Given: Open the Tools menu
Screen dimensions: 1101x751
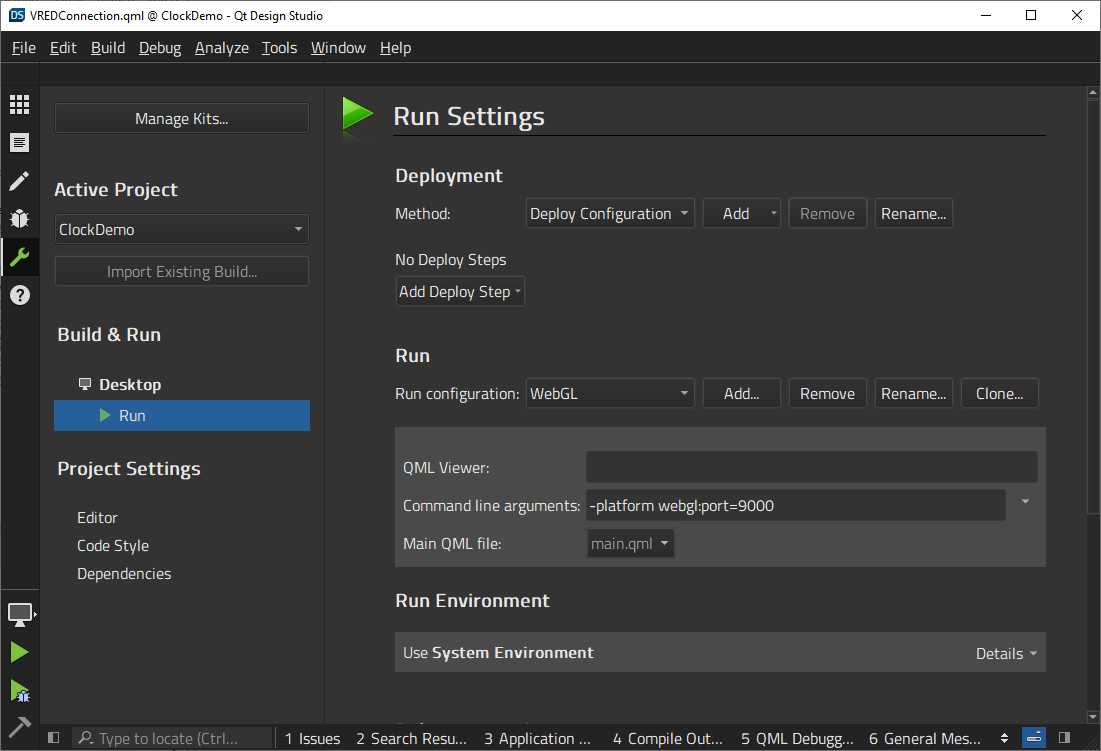Looking at the screenshot, I should 279,47.
